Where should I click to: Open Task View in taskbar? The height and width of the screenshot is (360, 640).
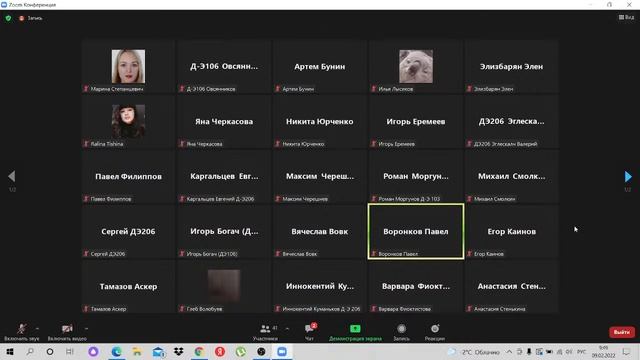click(70, 351)
